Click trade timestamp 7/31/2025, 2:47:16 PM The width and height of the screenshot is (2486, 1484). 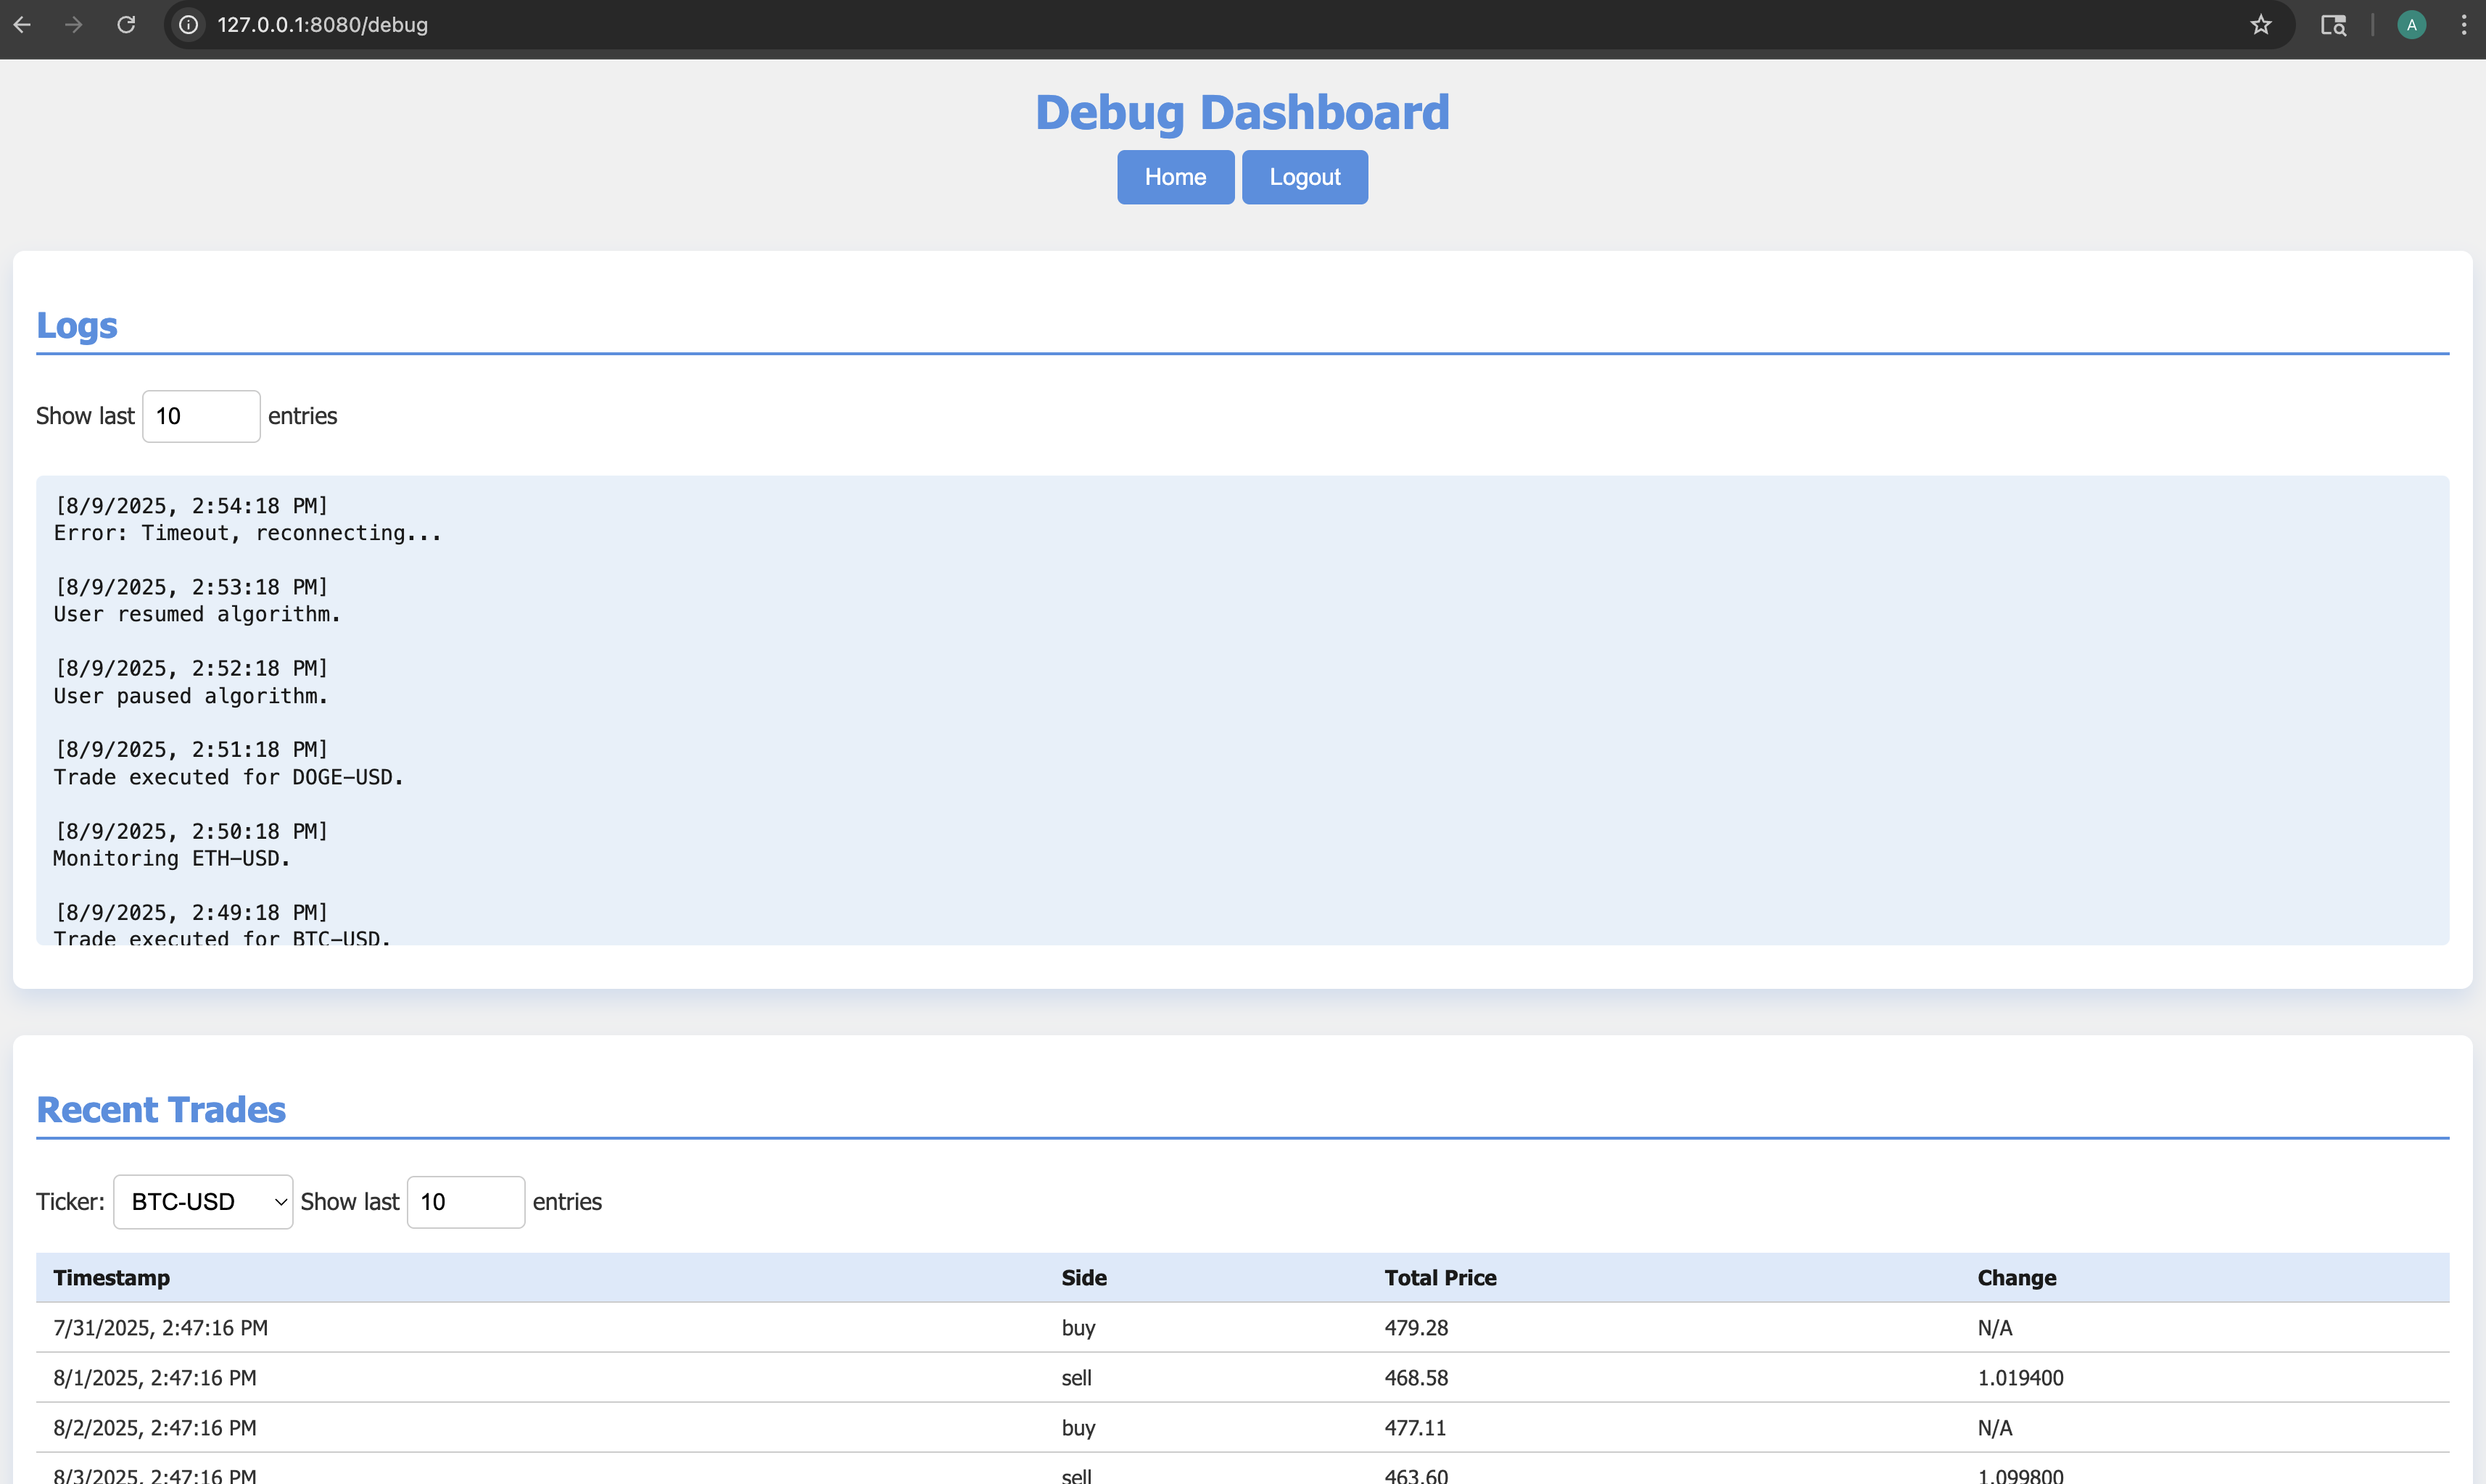[161, 1328]
